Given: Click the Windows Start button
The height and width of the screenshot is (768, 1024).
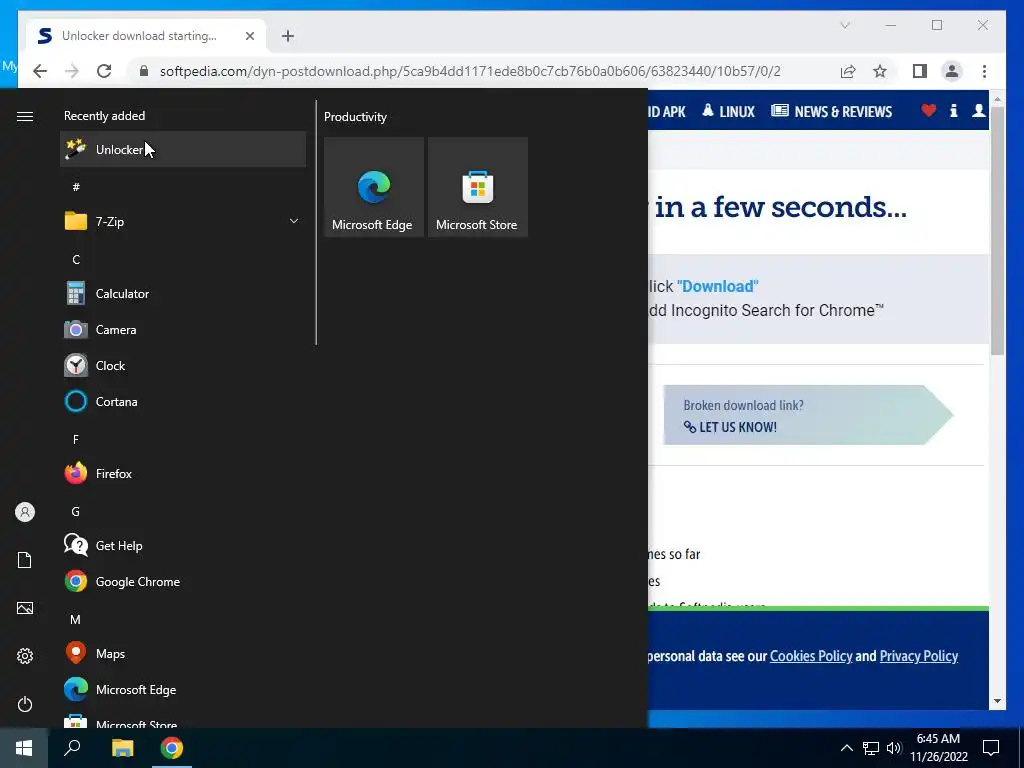Looking at the screenshot, I should (x=24, y=748).
